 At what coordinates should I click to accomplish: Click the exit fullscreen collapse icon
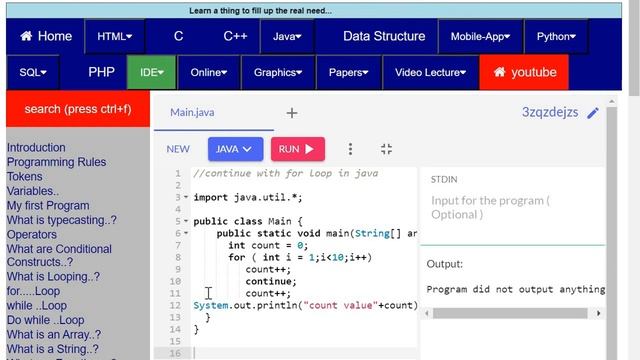pyautogui.click(x=386, y=149)
